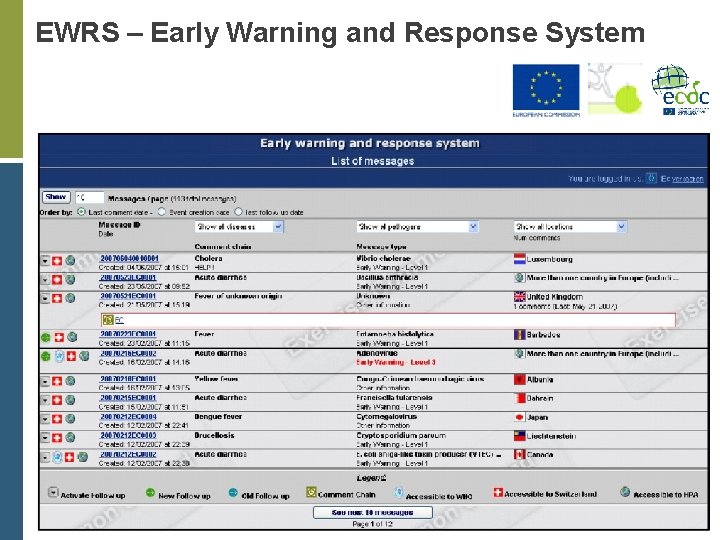This screenshot has height=540, width=720.
Task: Click the green New Follow up icon in the Barbados row
Action: click(x=45, y=338)
